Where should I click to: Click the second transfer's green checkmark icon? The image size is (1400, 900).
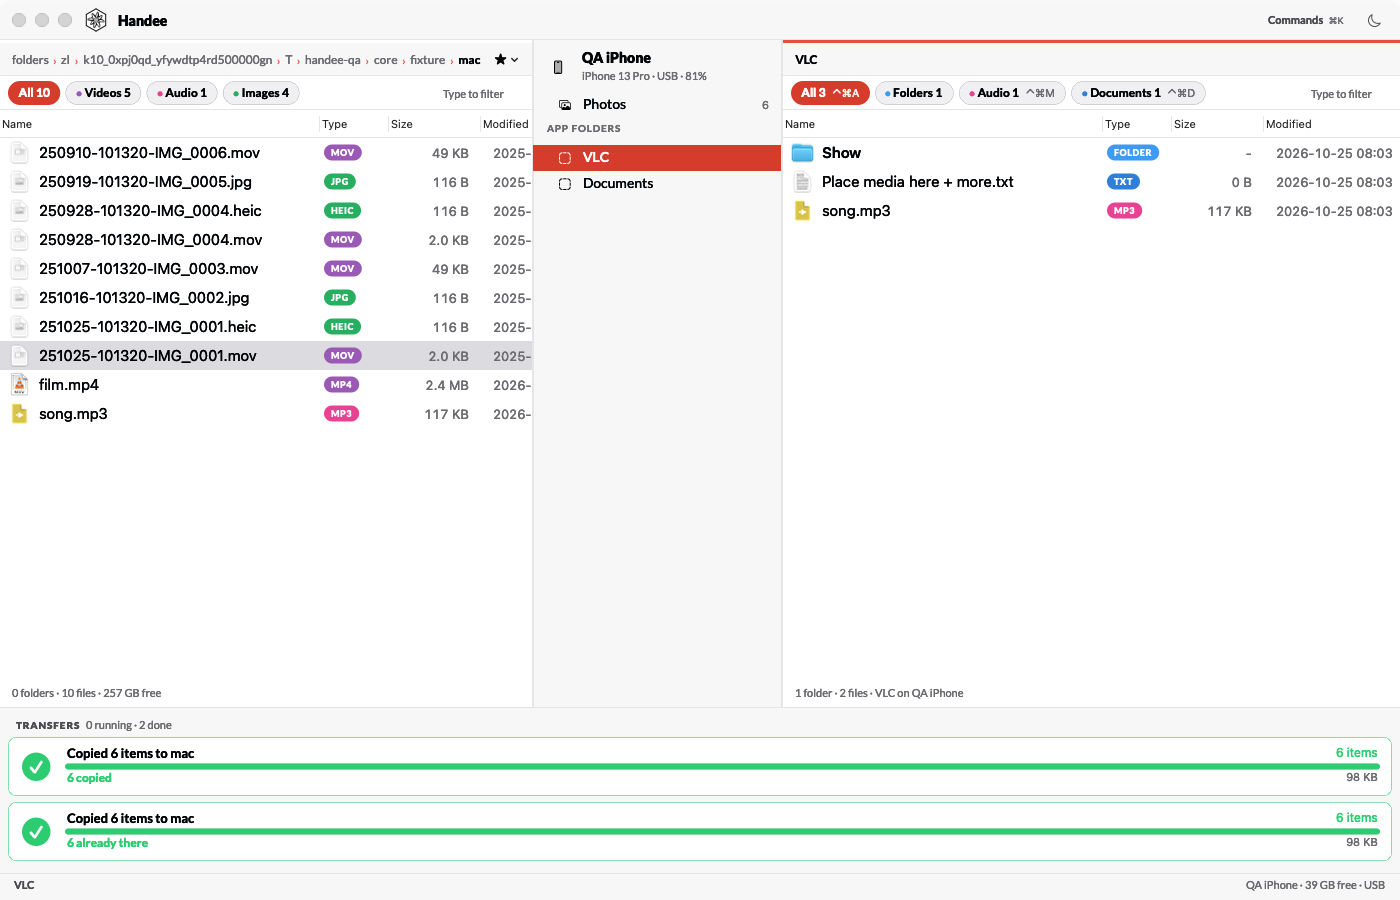(36, 832)
